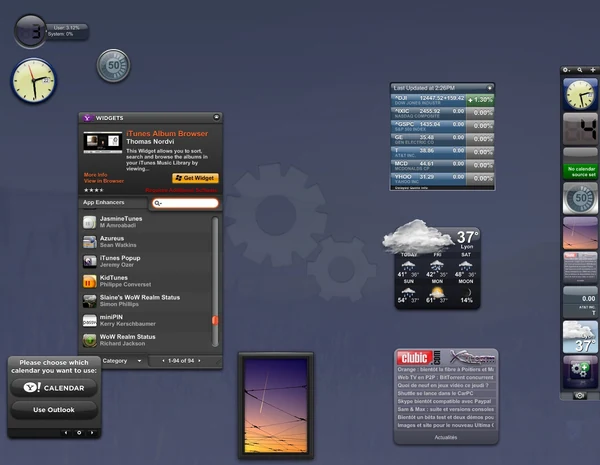Select miniPIN in the widget list
The image size is (600, 465).
click(x=145, y=320)
